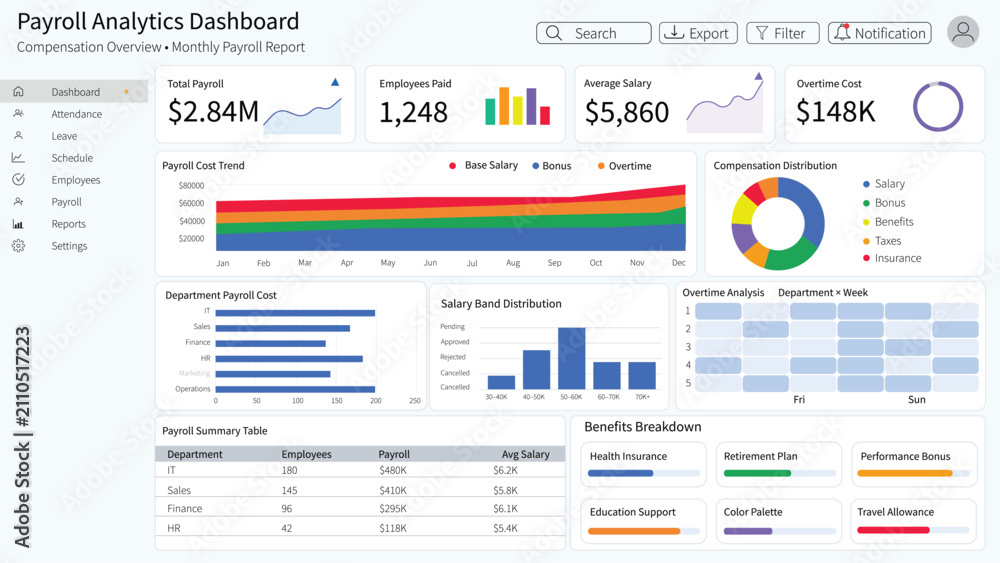Open the Payroll sidebar menu item
This screenshot has width=1000, height=563.
(x=66, y=201)
